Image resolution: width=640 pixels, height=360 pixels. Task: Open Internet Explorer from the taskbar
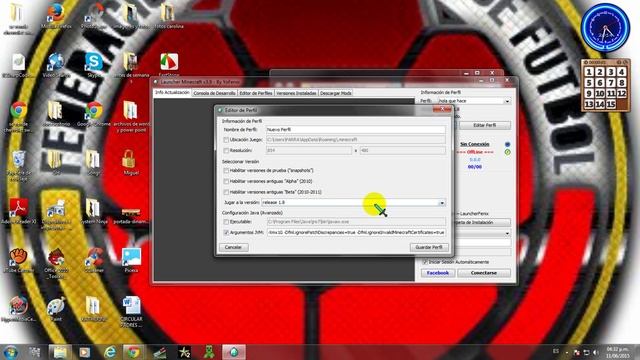pos(109,352)
